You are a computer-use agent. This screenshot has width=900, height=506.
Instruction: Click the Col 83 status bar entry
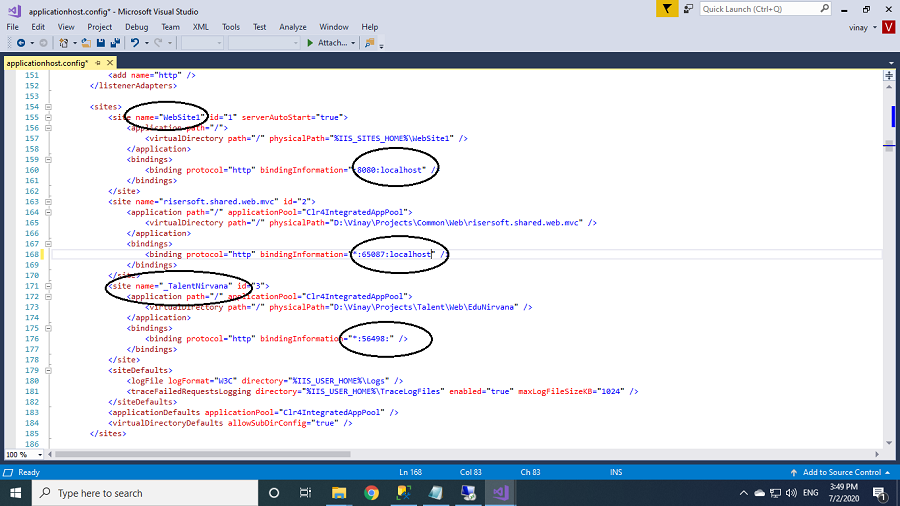pyautogui.click(x=471, y=472)
